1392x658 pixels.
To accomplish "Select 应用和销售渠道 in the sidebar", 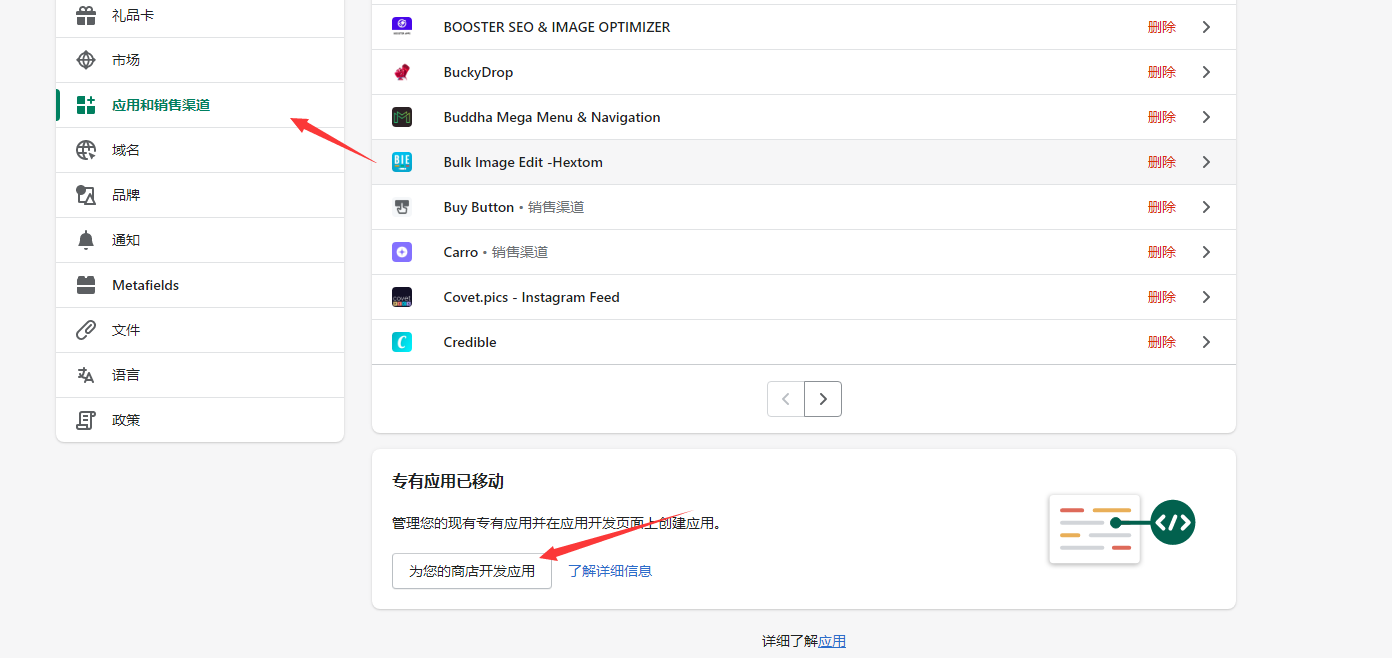I will (200, 105).
